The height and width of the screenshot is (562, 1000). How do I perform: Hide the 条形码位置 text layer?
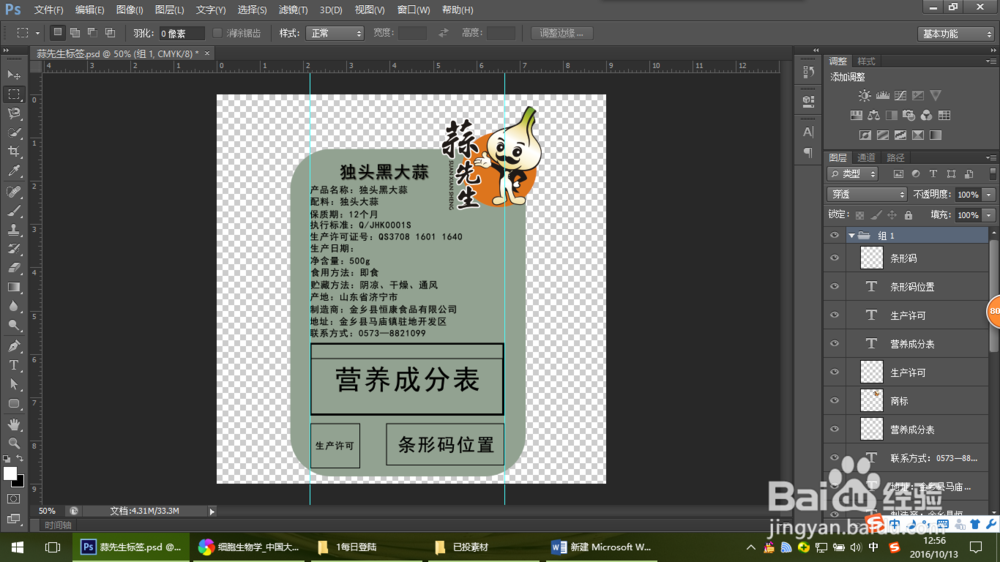[834, 286]
